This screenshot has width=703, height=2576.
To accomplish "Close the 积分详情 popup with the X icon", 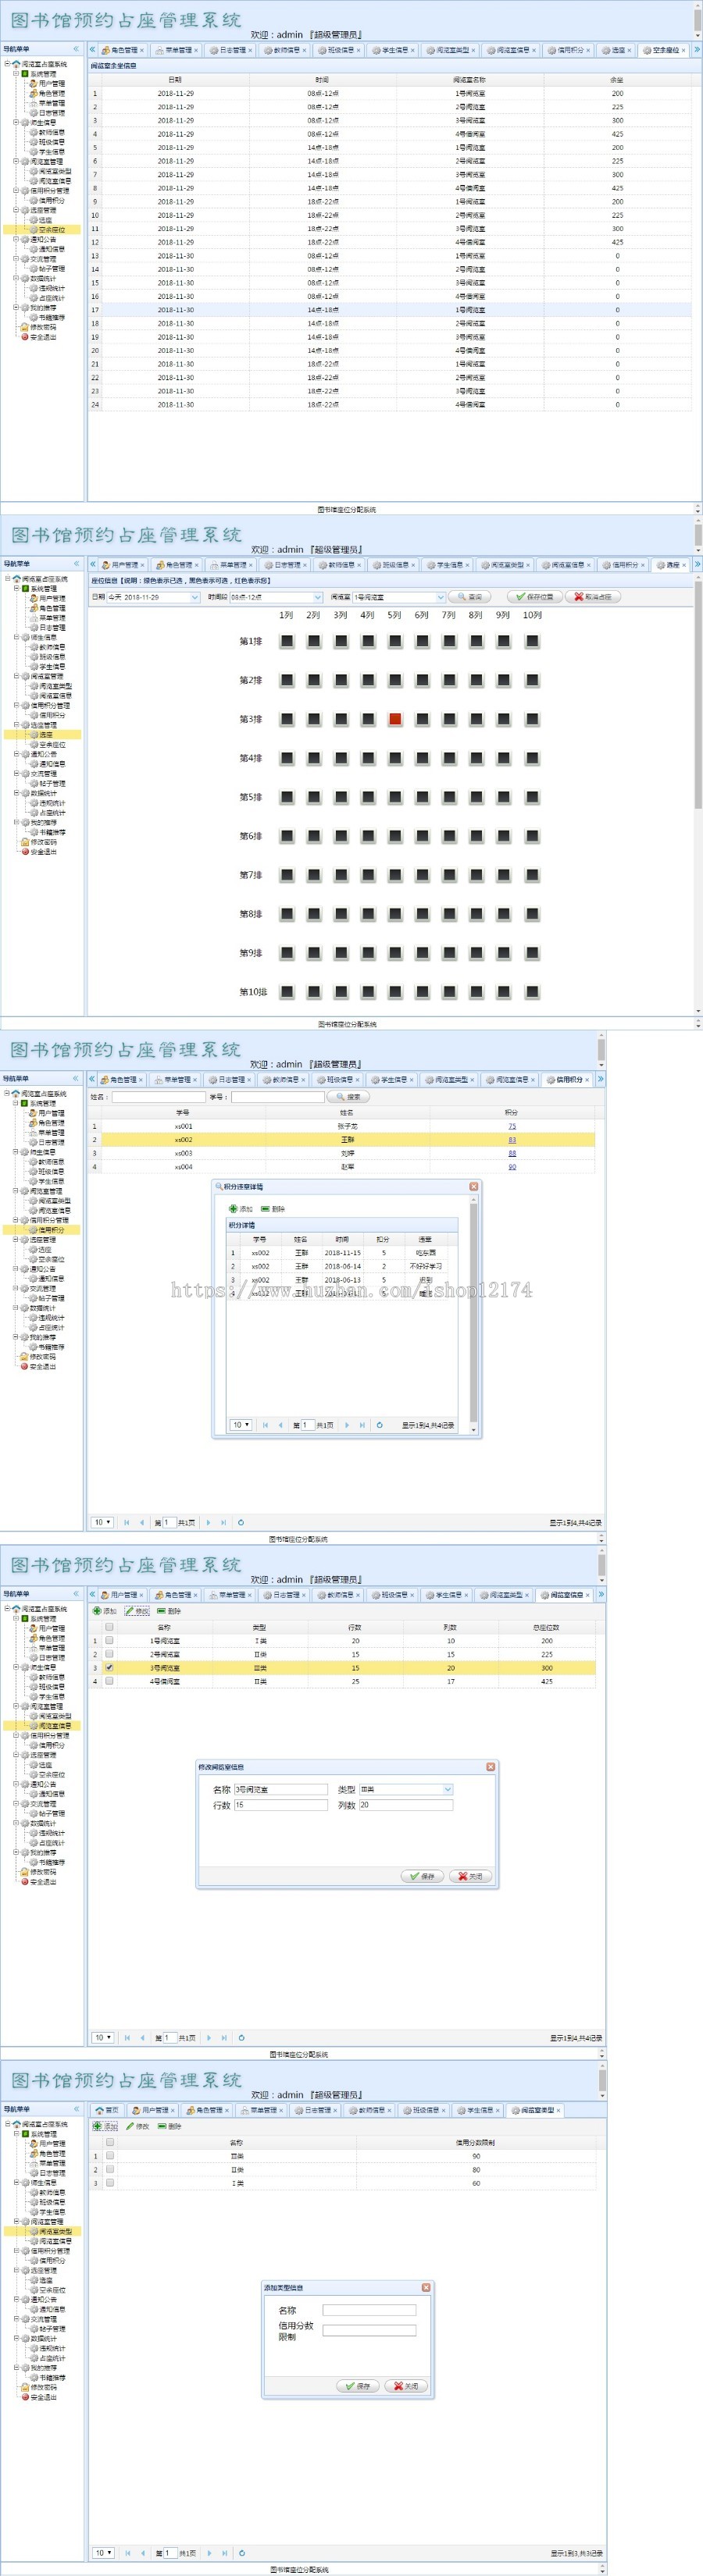I will pyautogui.click(x=474, y=1187).
